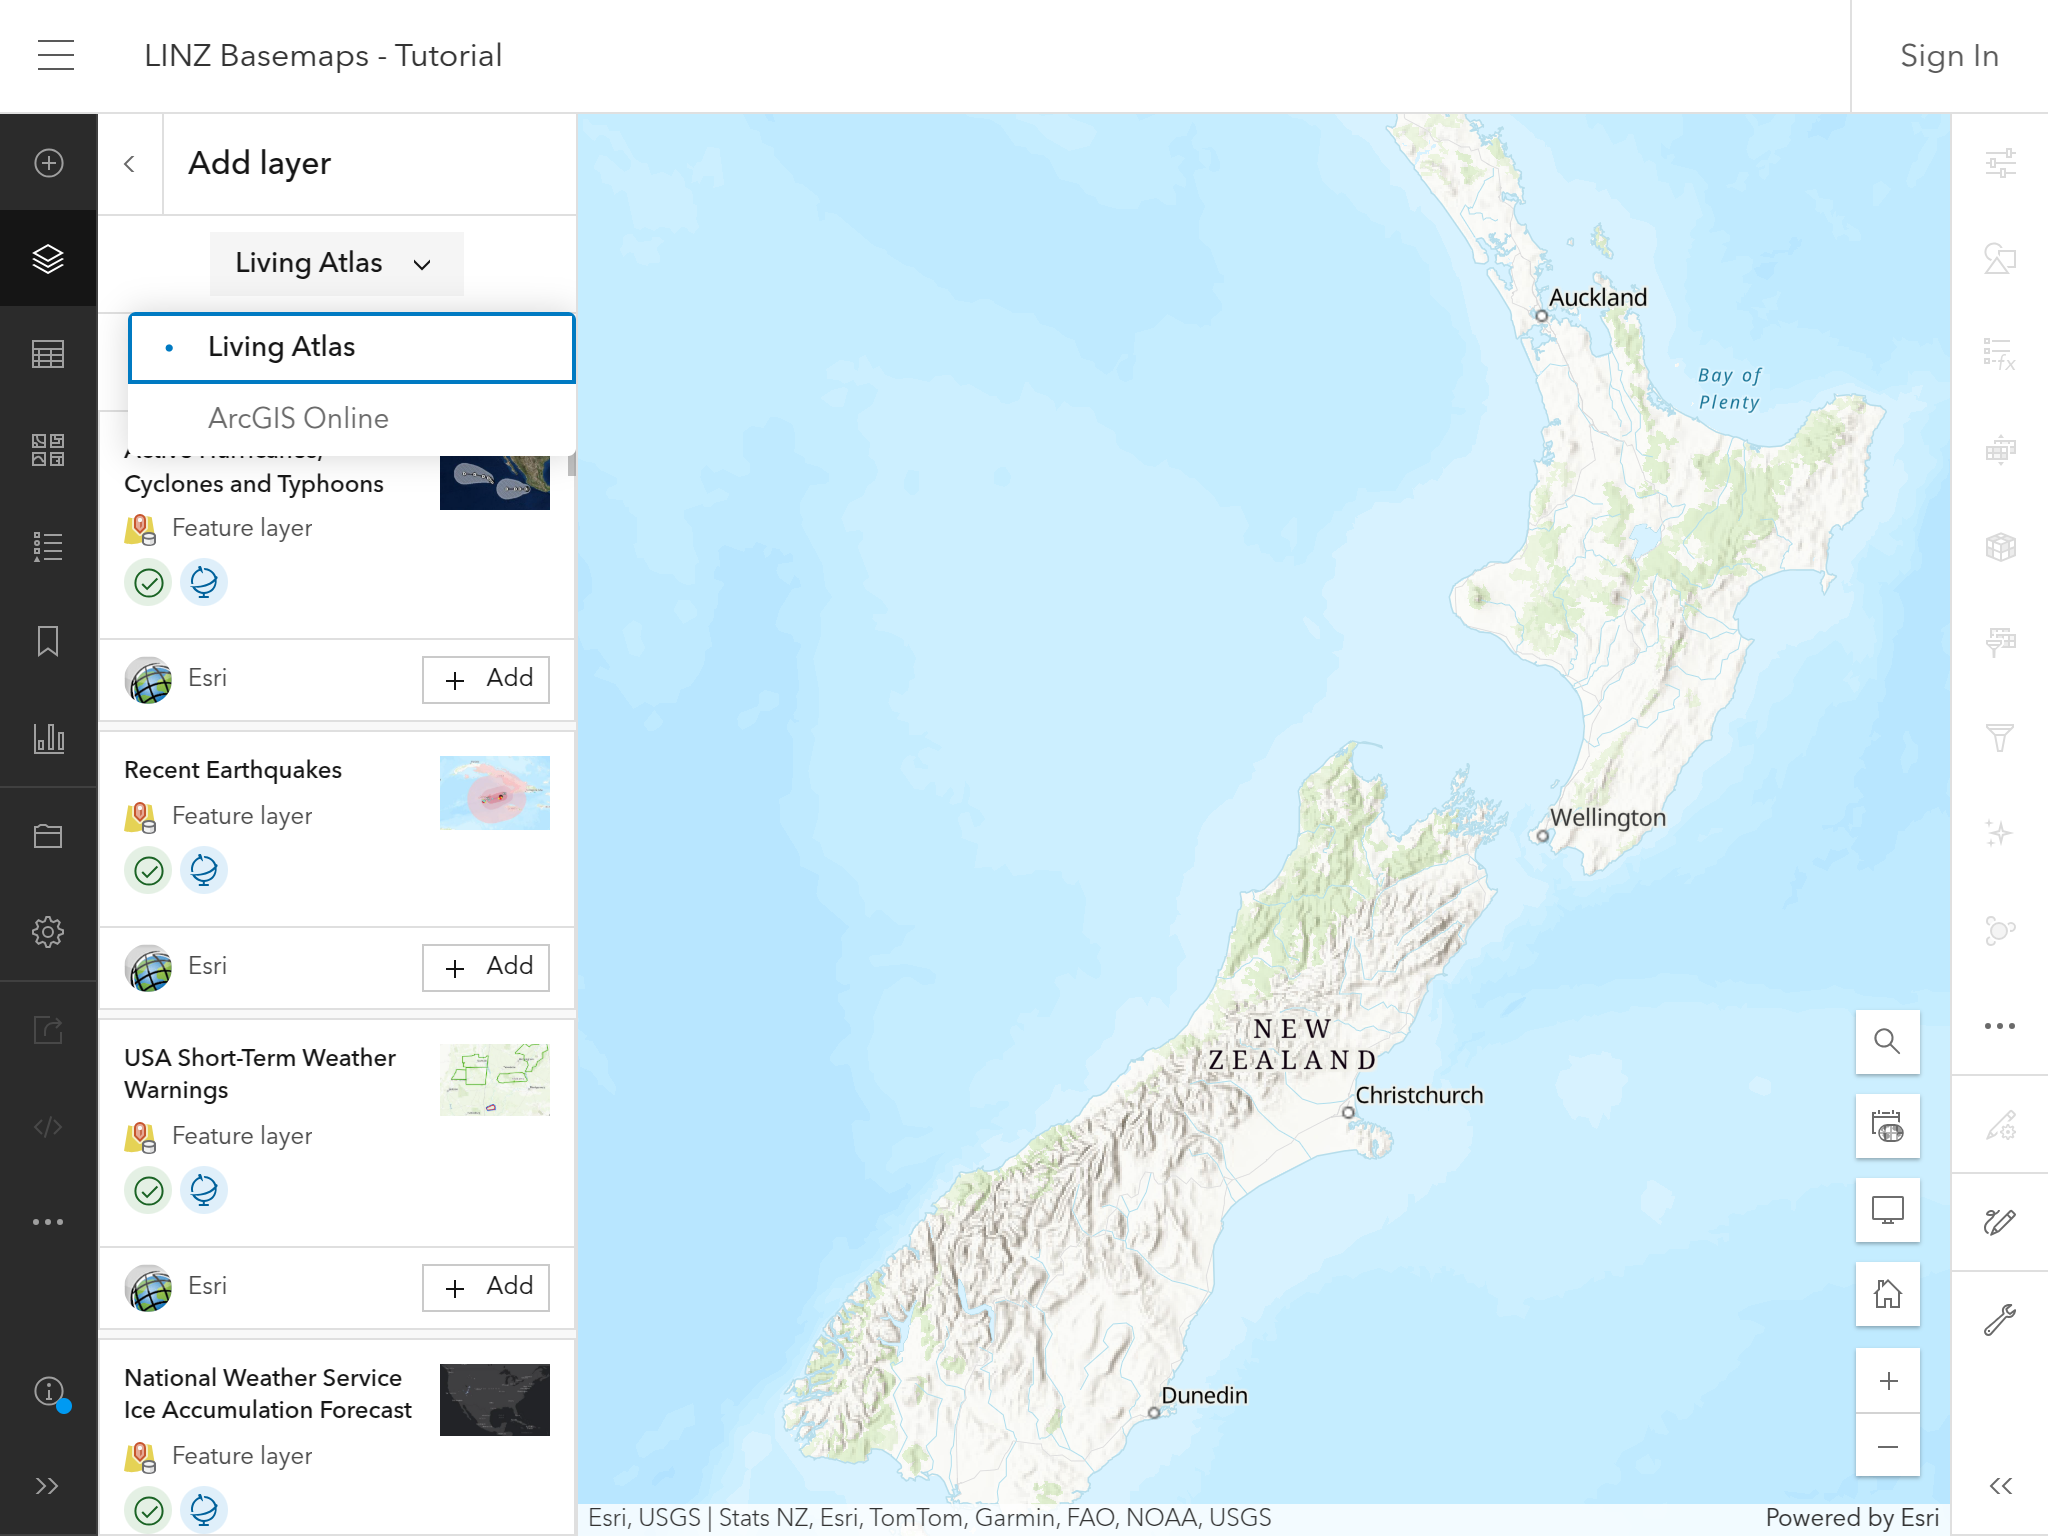
Task: Open the hamburger menu at top left
Action: coord(55,55)
